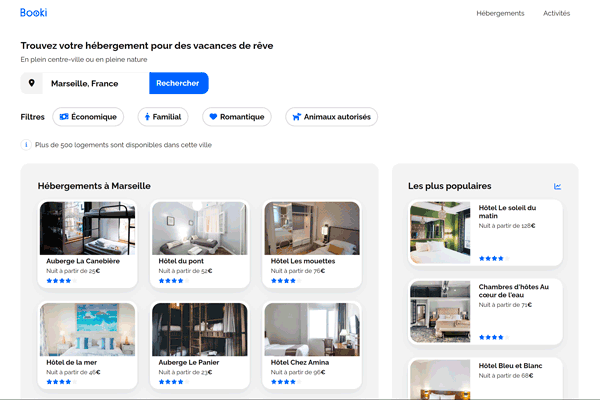The image size is (600, 400).
Task: Open Hôtel de la mer photo
Action: point(87,330)
